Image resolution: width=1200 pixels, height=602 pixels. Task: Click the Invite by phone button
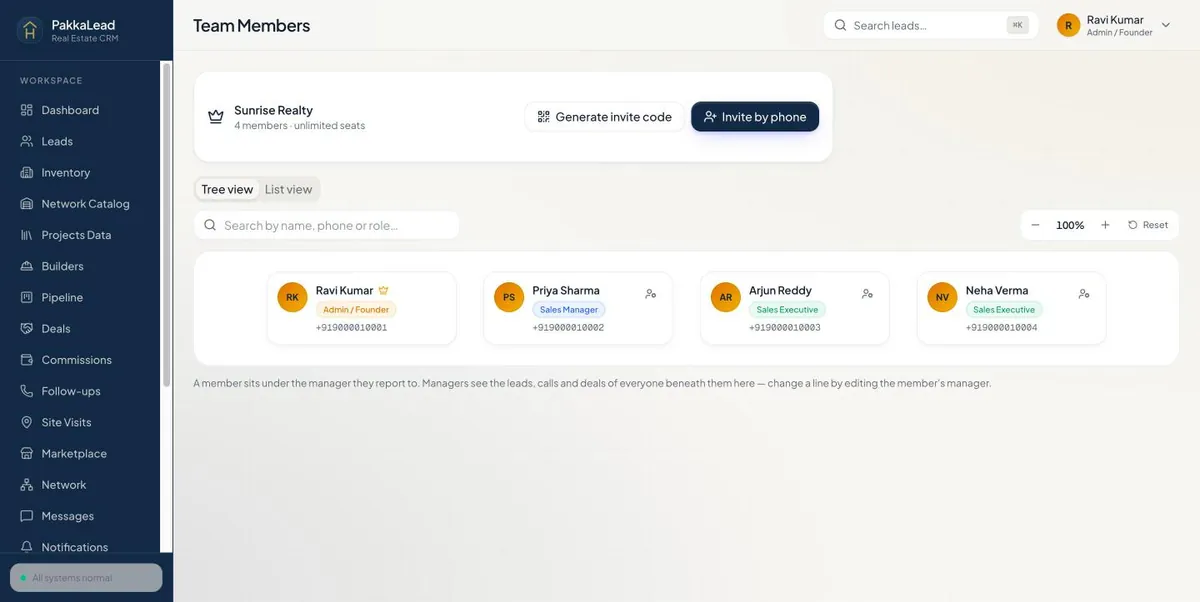[755, 117]
